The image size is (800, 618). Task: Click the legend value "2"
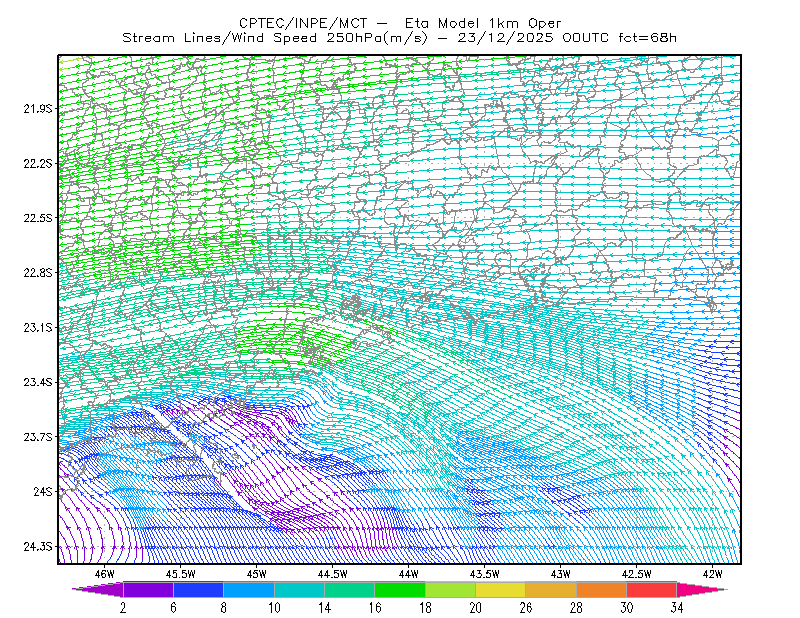click(123, 608)
